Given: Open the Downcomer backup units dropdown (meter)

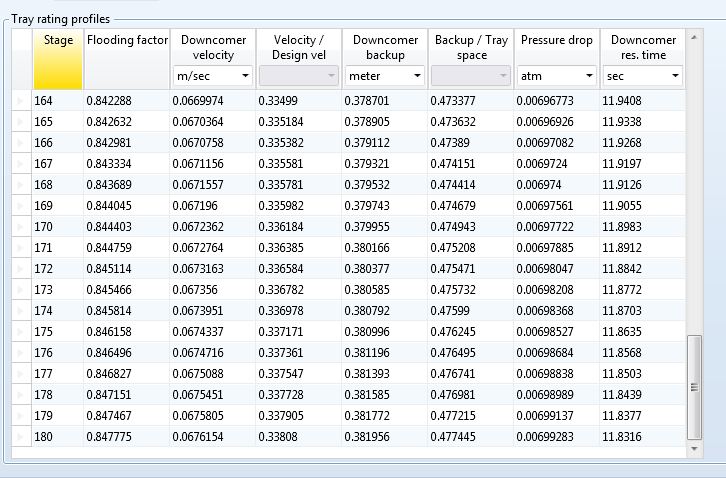Looking at the screenshot, I should pos(385,76).
